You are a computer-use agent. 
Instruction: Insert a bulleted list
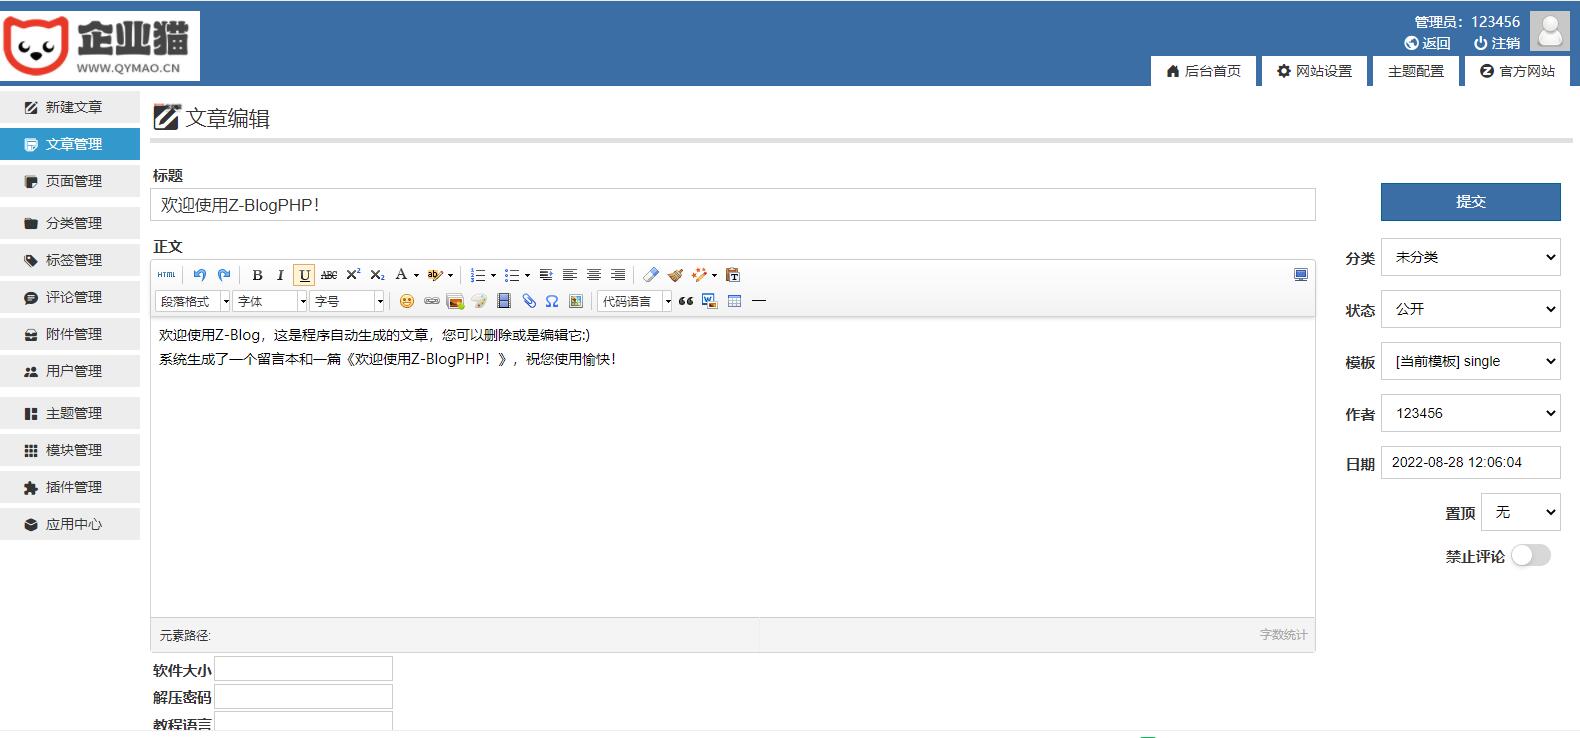coord(512,275)
